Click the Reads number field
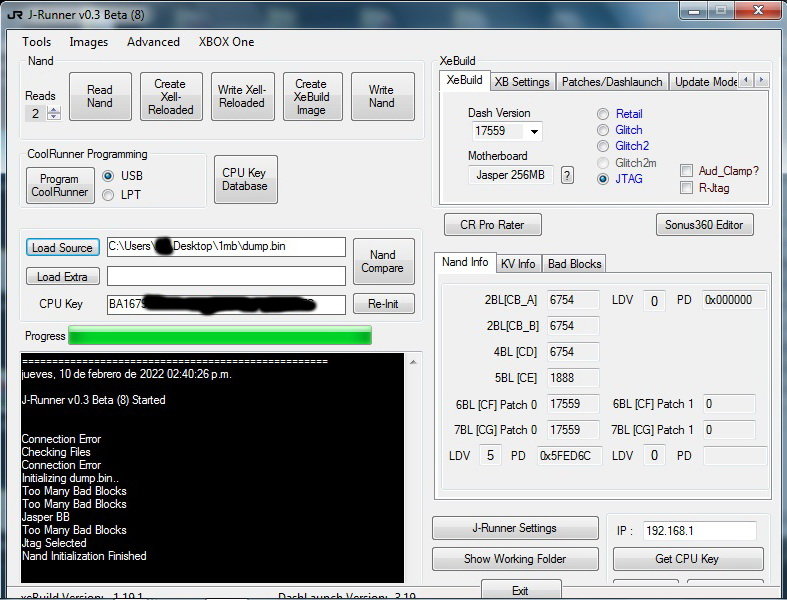Image resolution: width=787 pixels, height=600 pixels. 36,113
